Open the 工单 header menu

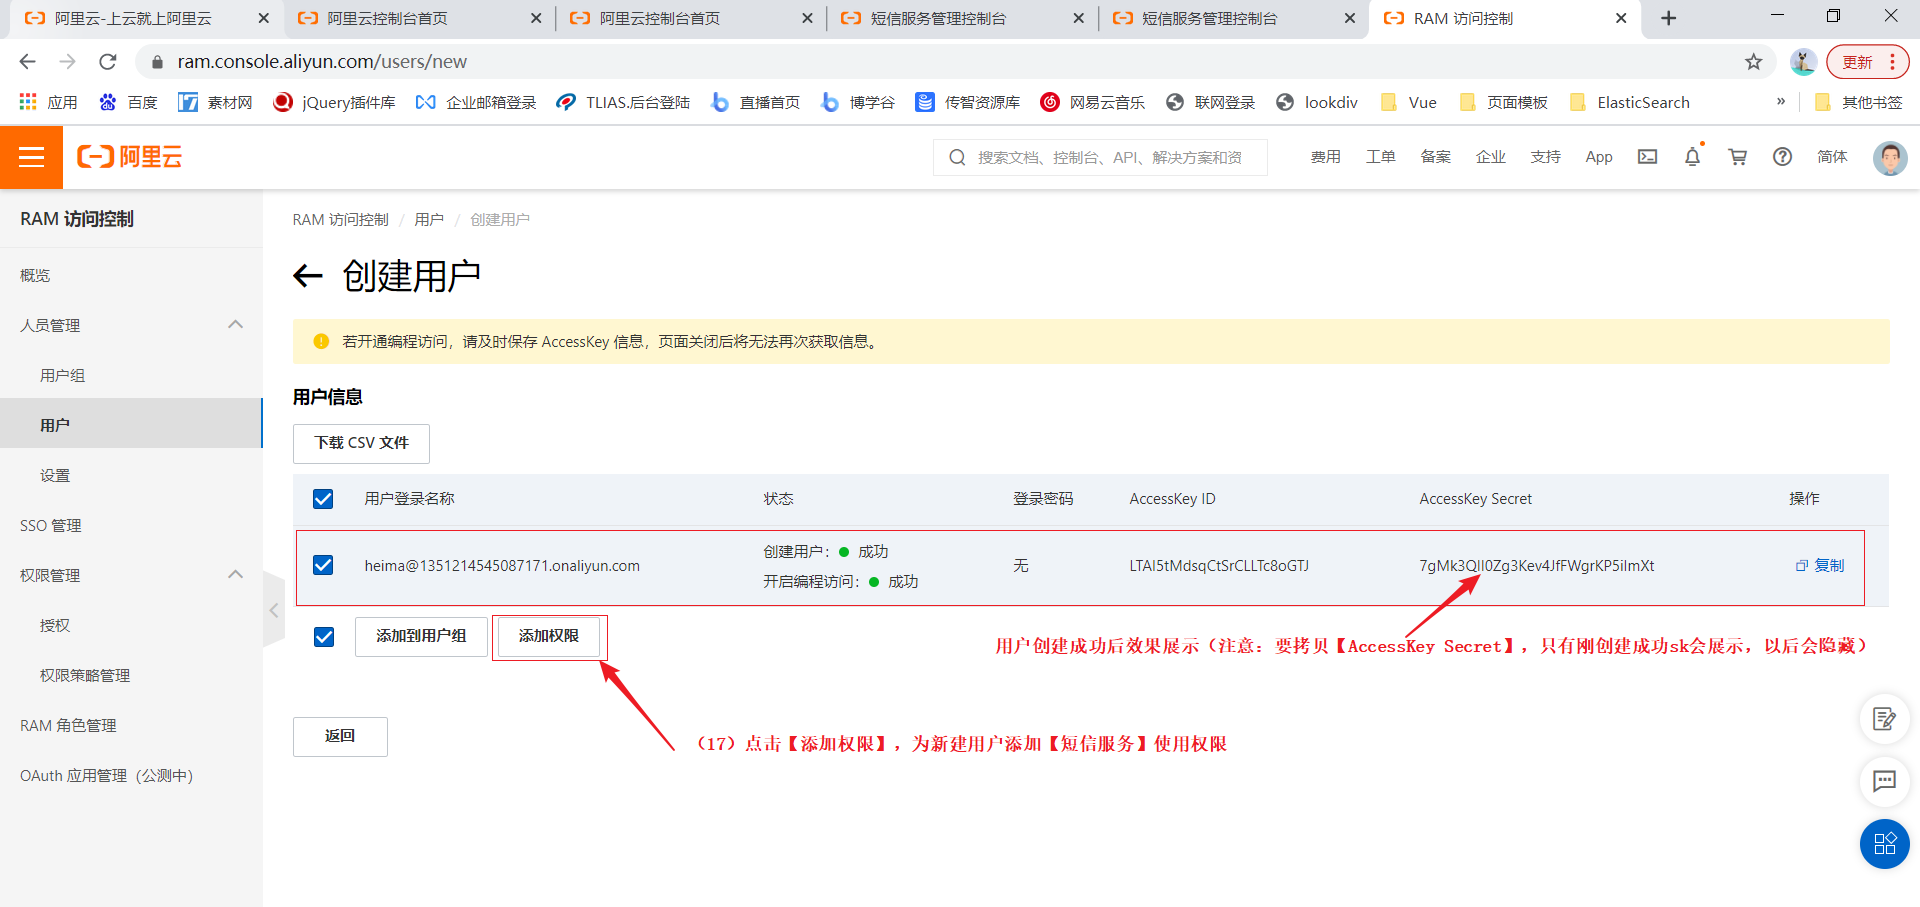click(1380, 157)
